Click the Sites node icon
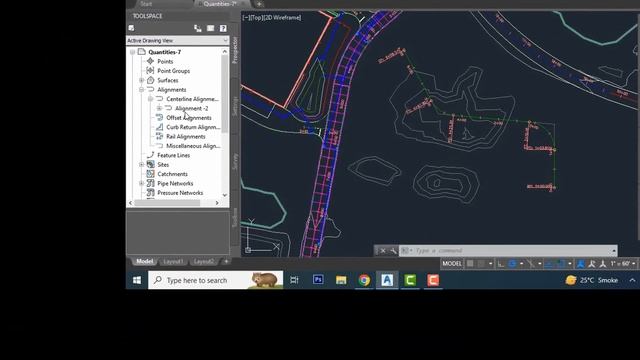 [150, 164]
